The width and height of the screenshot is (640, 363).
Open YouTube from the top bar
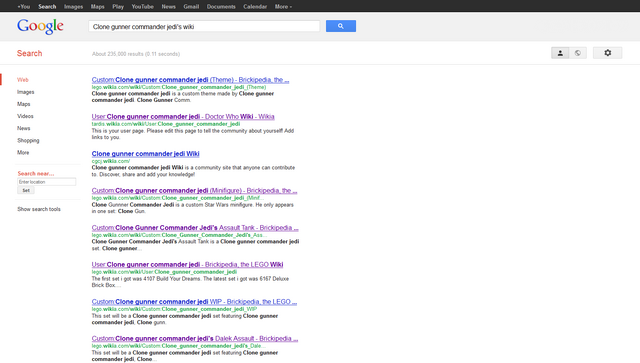(142, 7)
